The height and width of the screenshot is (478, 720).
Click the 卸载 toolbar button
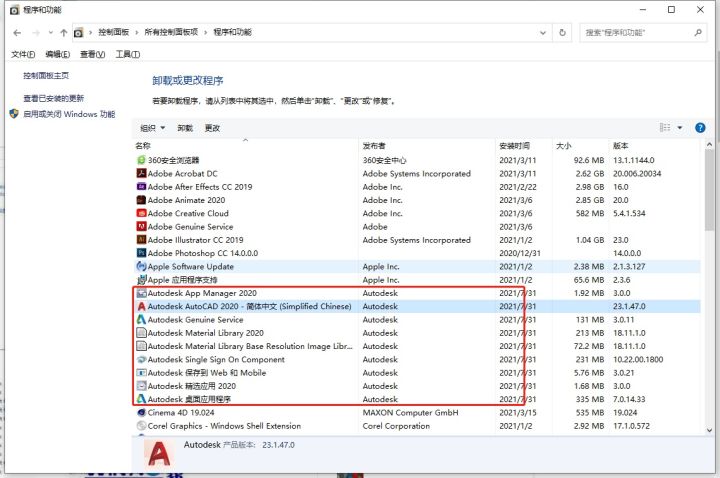pos(185,128)
